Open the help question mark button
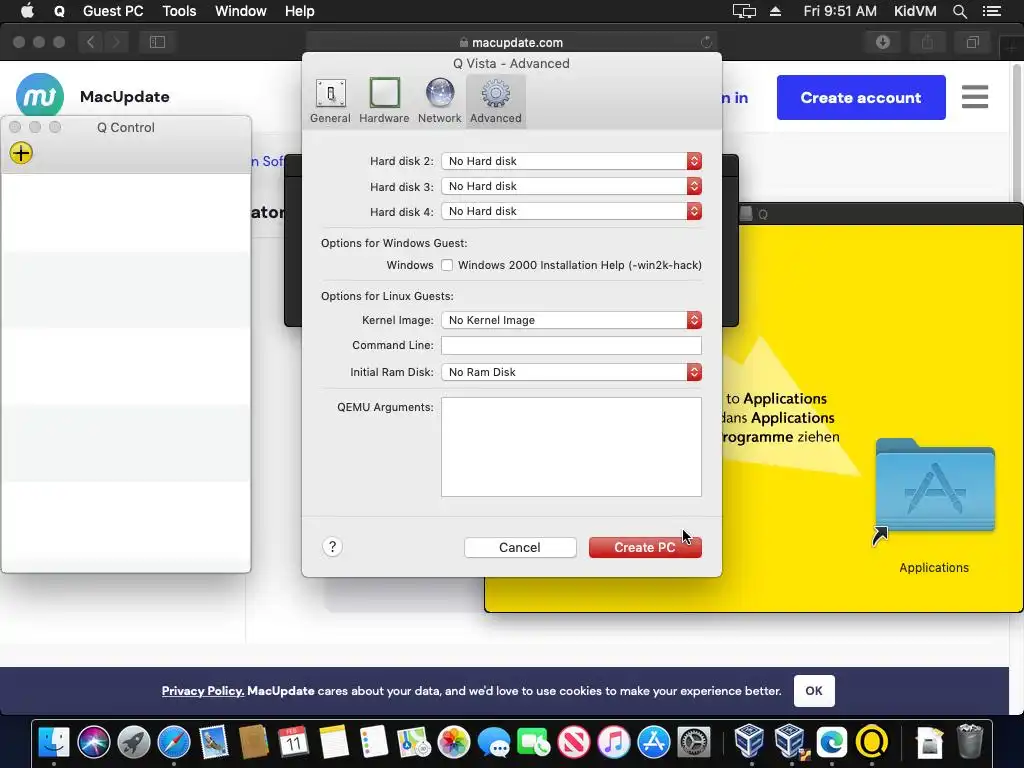The image size is (1024, 768). [332, 547]
